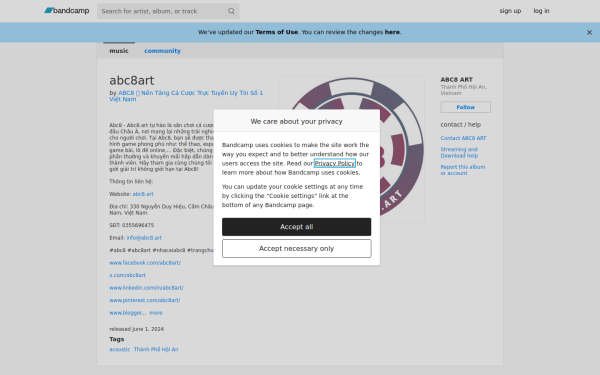Image resolution: width=600 pixels, height=375 pixels.
Task: Click the search magnifier icon
Action: (x=231, y=11)
